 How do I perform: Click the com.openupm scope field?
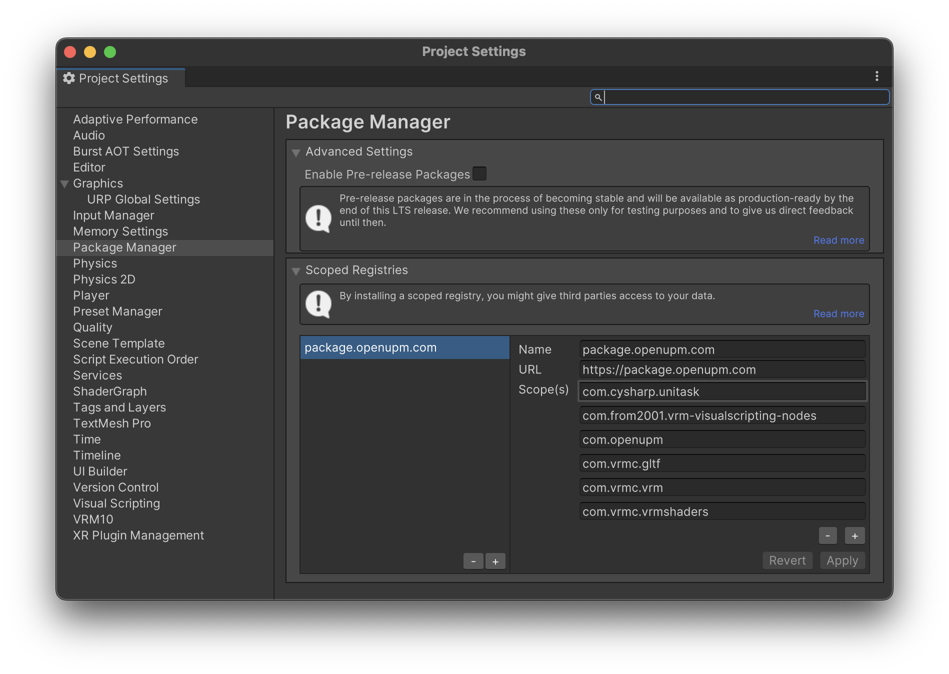(x=723, y=440)
